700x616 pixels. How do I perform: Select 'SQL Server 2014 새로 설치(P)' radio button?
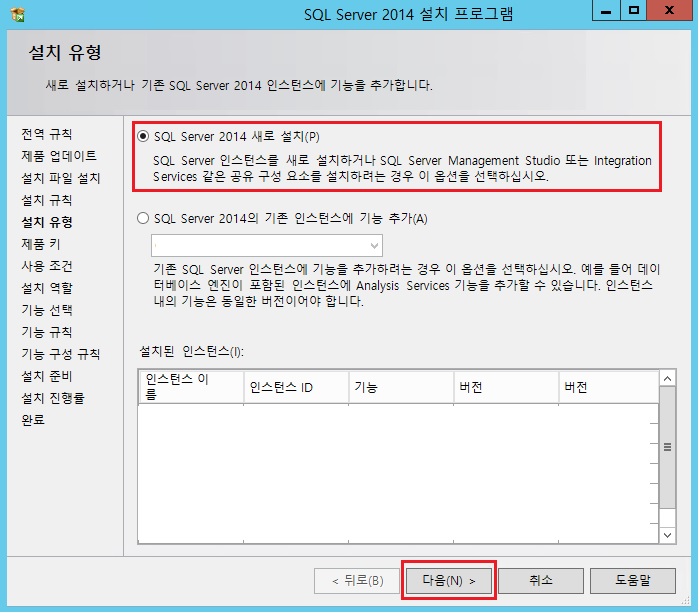[x=143, y=136]
